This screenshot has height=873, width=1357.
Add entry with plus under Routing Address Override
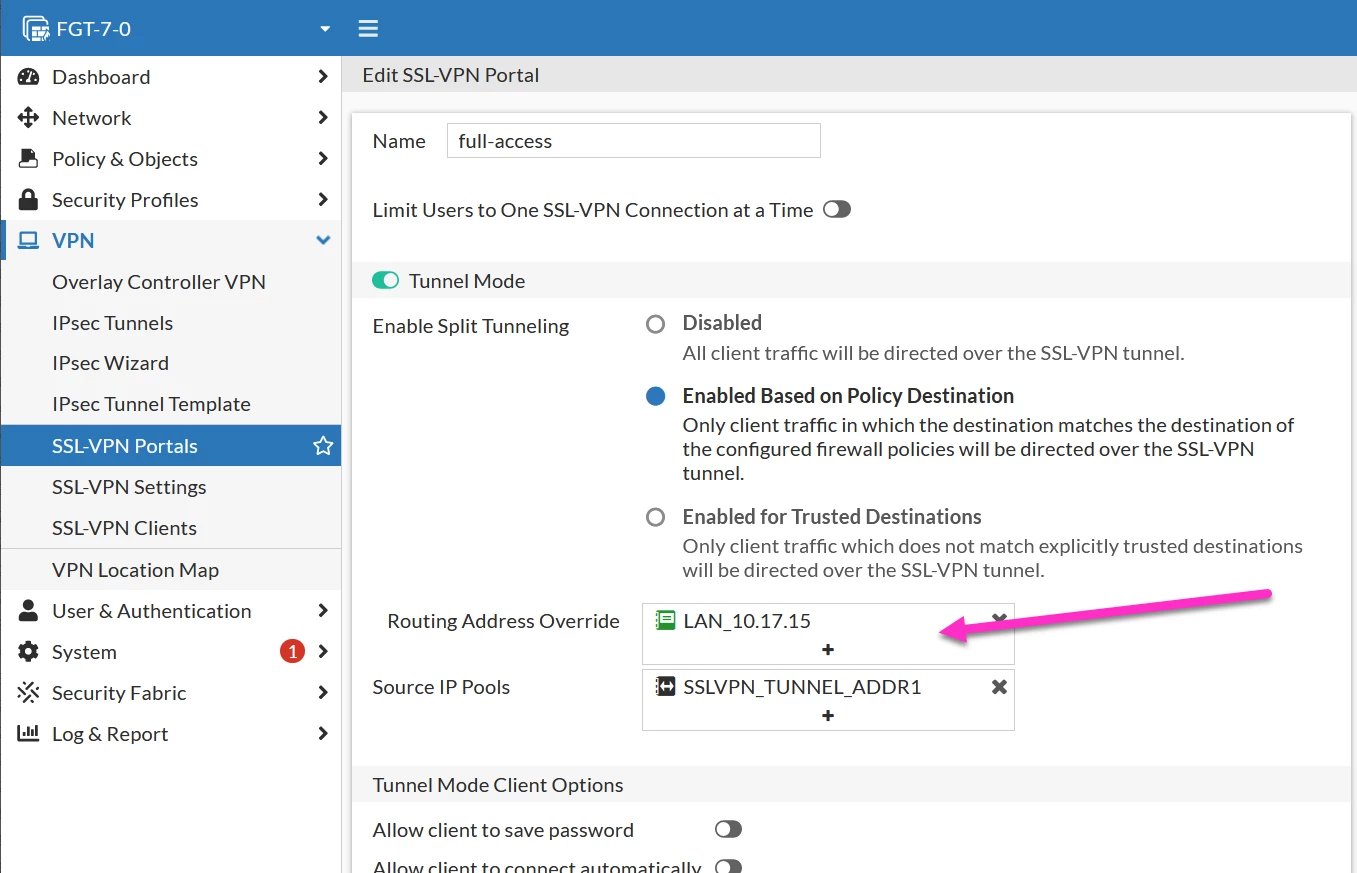[x=828, y=650]
